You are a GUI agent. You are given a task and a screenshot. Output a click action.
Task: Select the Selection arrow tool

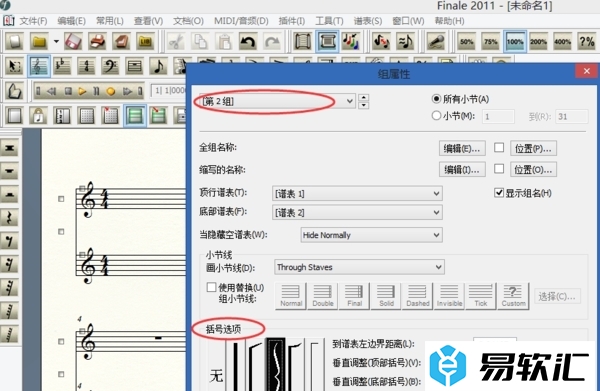coord(15,67)
